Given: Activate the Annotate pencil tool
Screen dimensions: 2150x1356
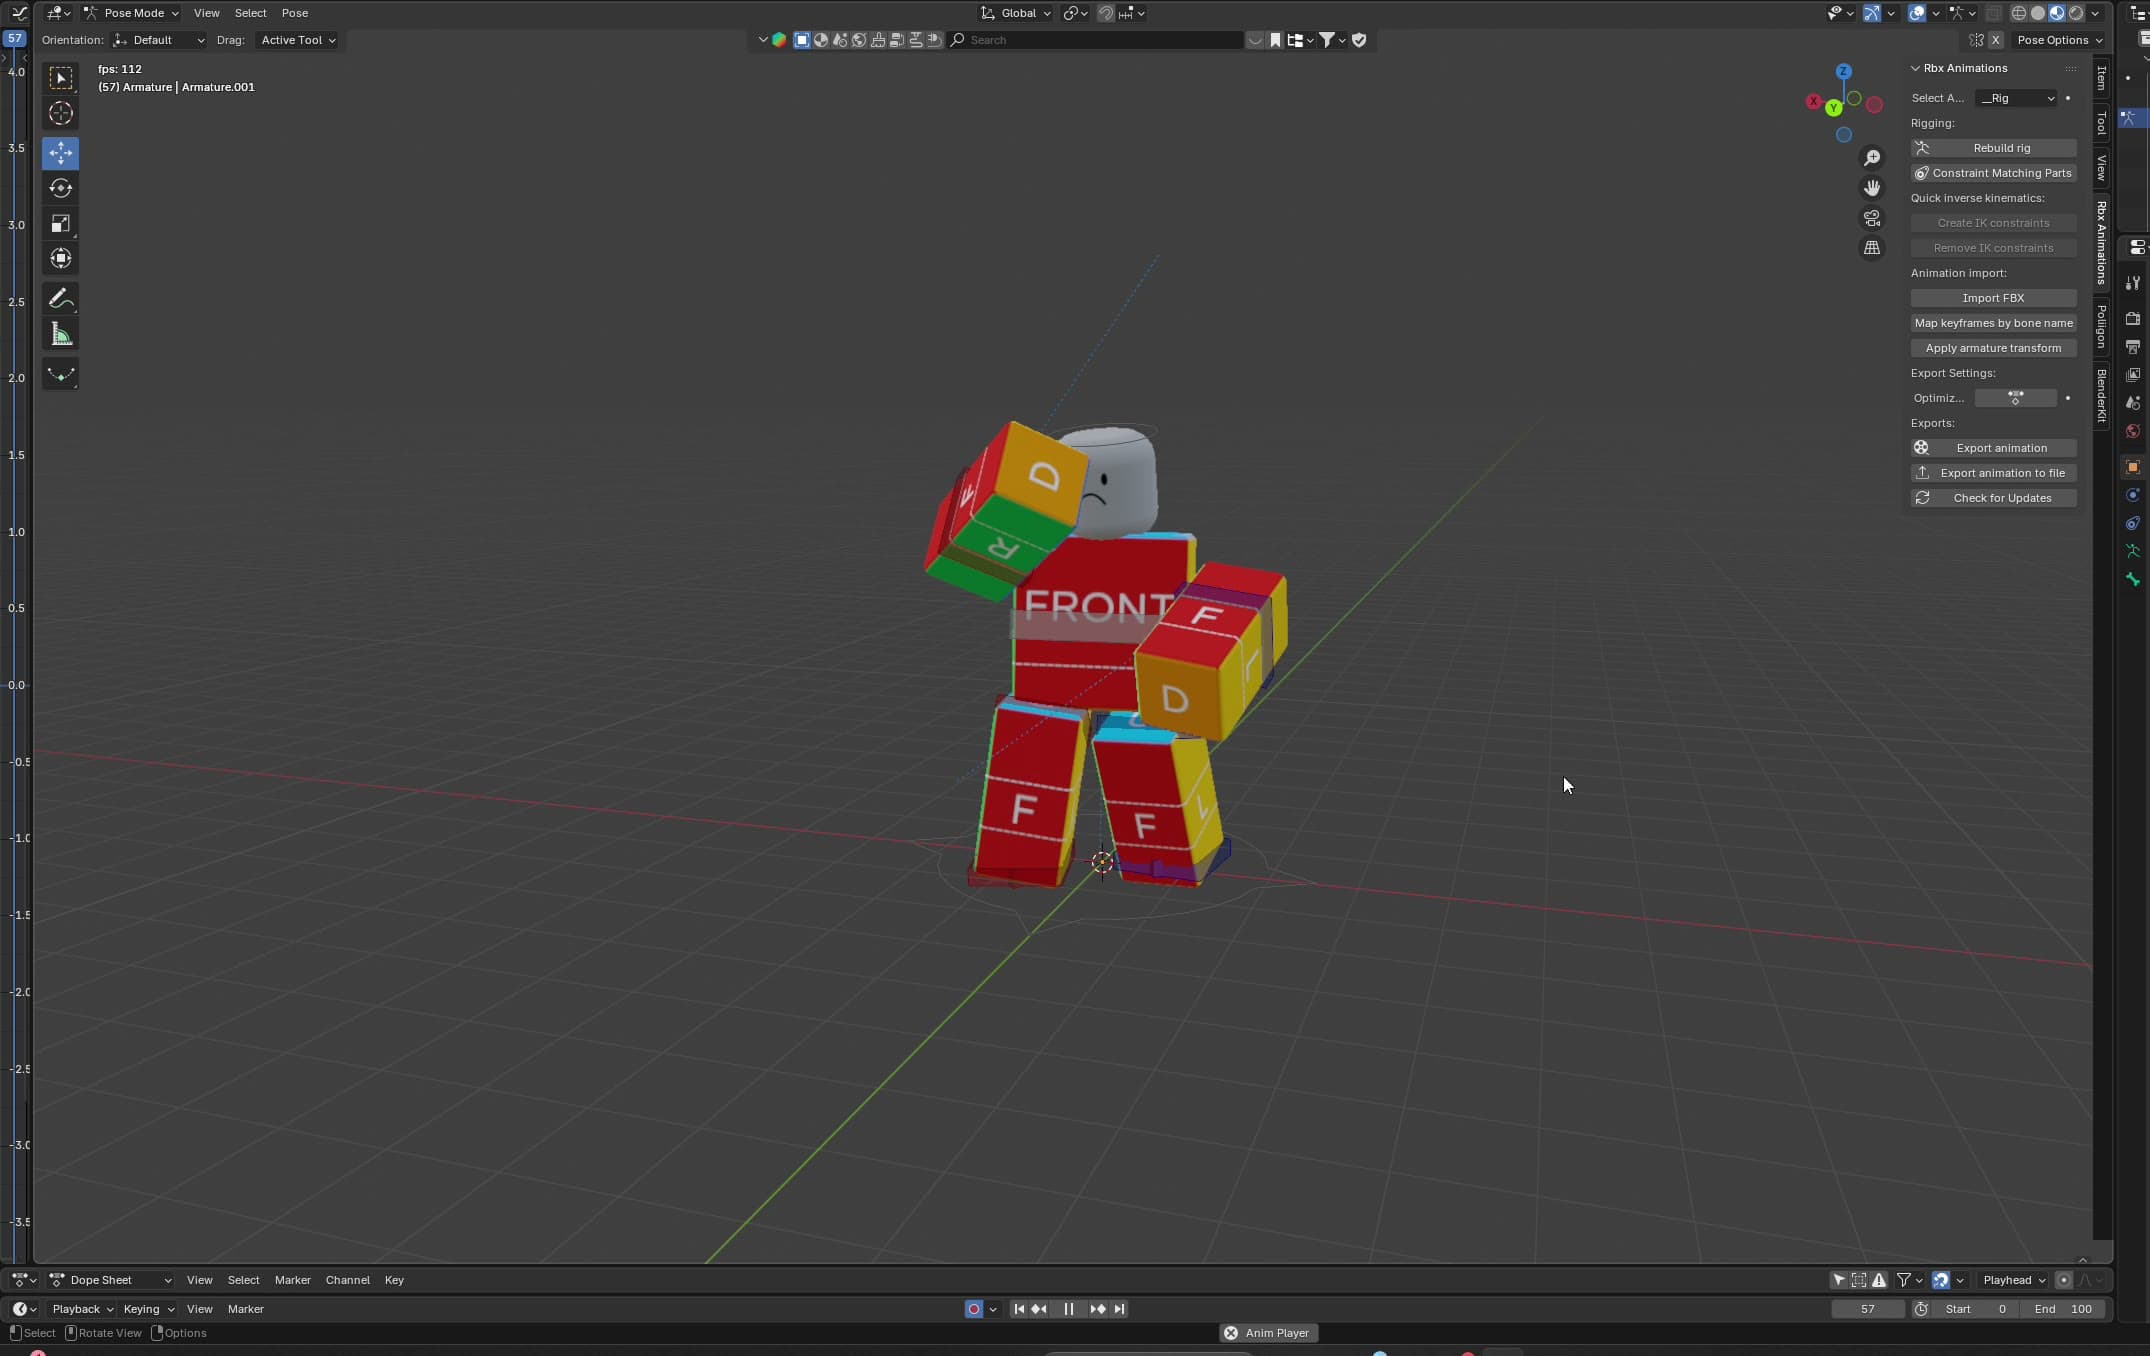Looking at the screenshot, I should point(61,298).
